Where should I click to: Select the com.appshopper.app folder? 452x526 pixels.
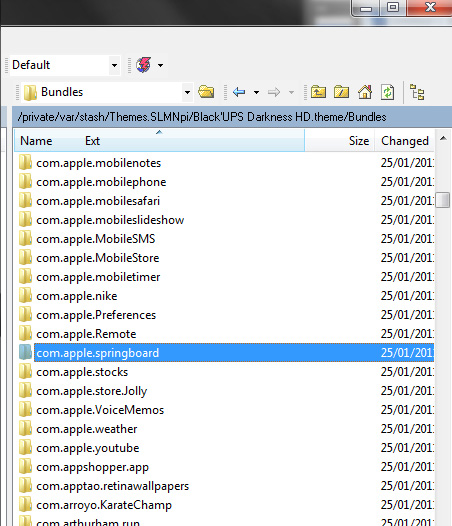92,467
